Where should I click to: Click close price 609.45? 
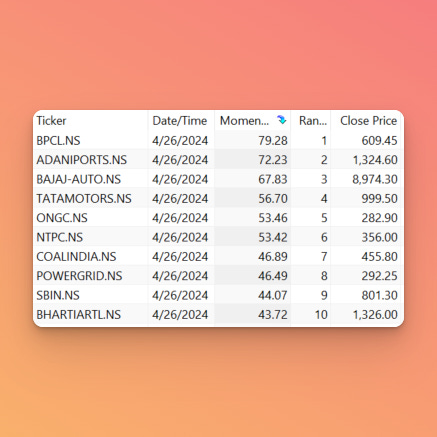[380, 141]
